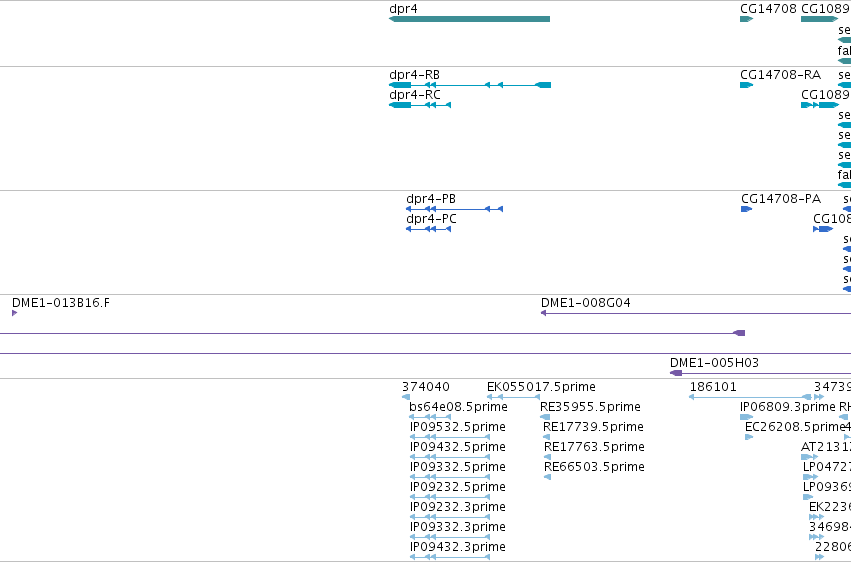Click the CG14708-RA label
The height and width of the screenshot is (562, 851).
click(780, 74)
